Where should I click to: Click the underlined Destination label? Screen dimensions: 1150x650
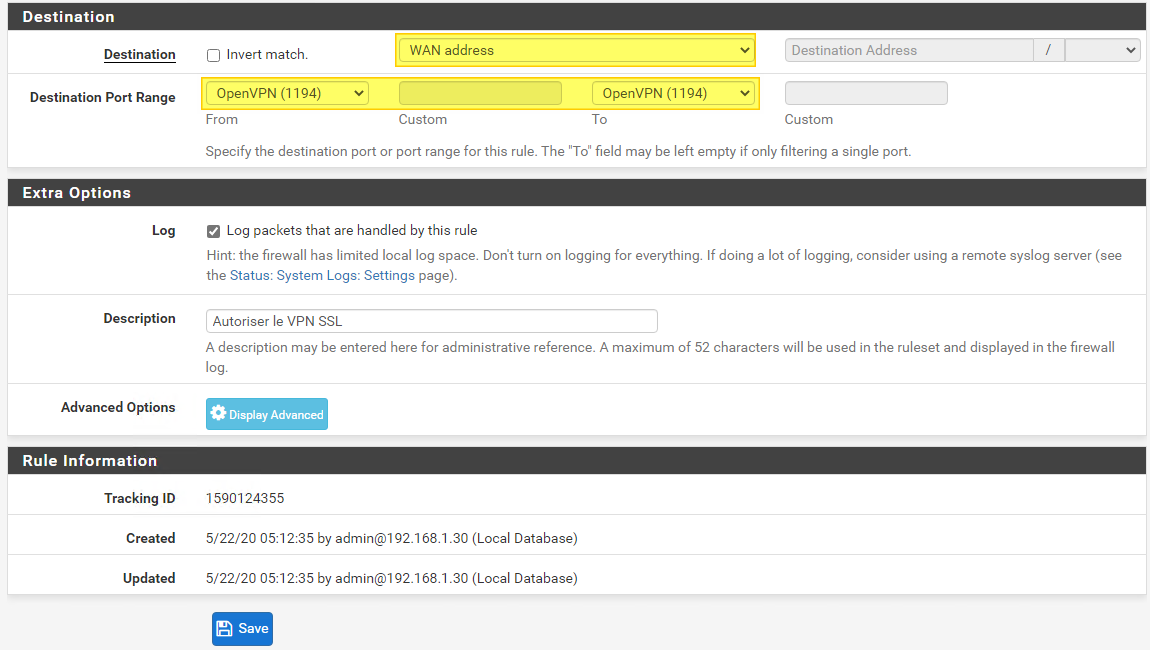coord(139,55)
